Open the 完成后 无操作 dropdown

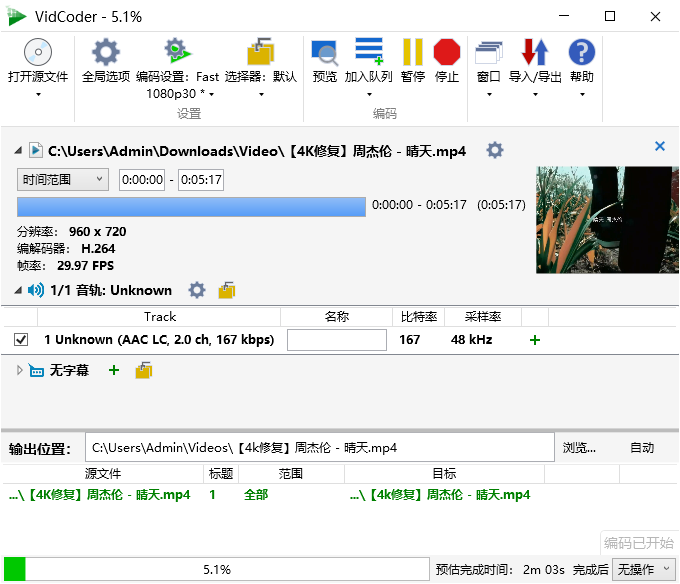[x=644, y=569]
